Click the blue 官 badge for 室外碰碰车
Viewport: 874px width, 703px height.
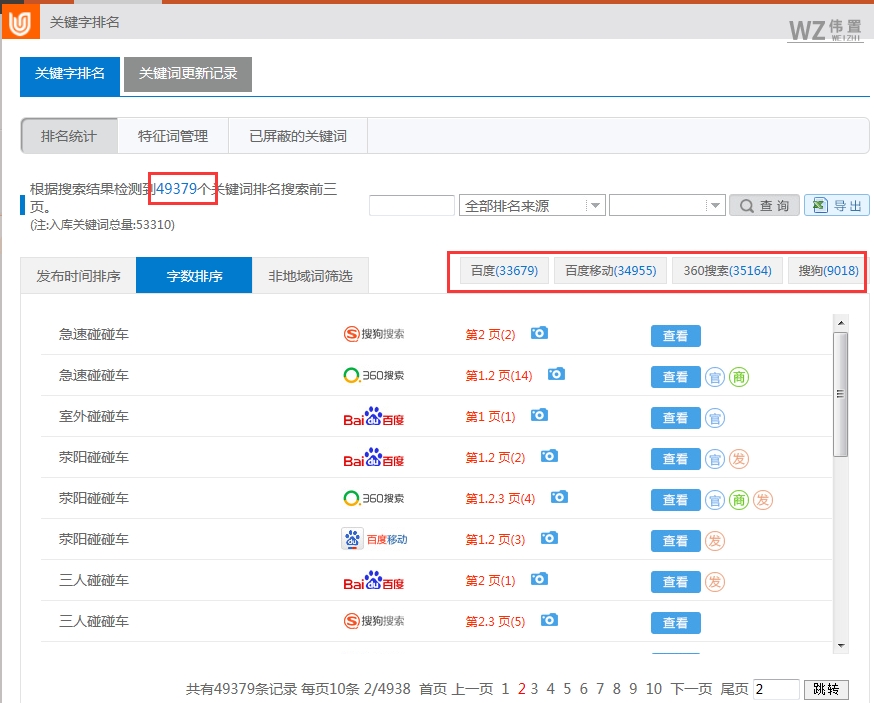click(715, 417)
